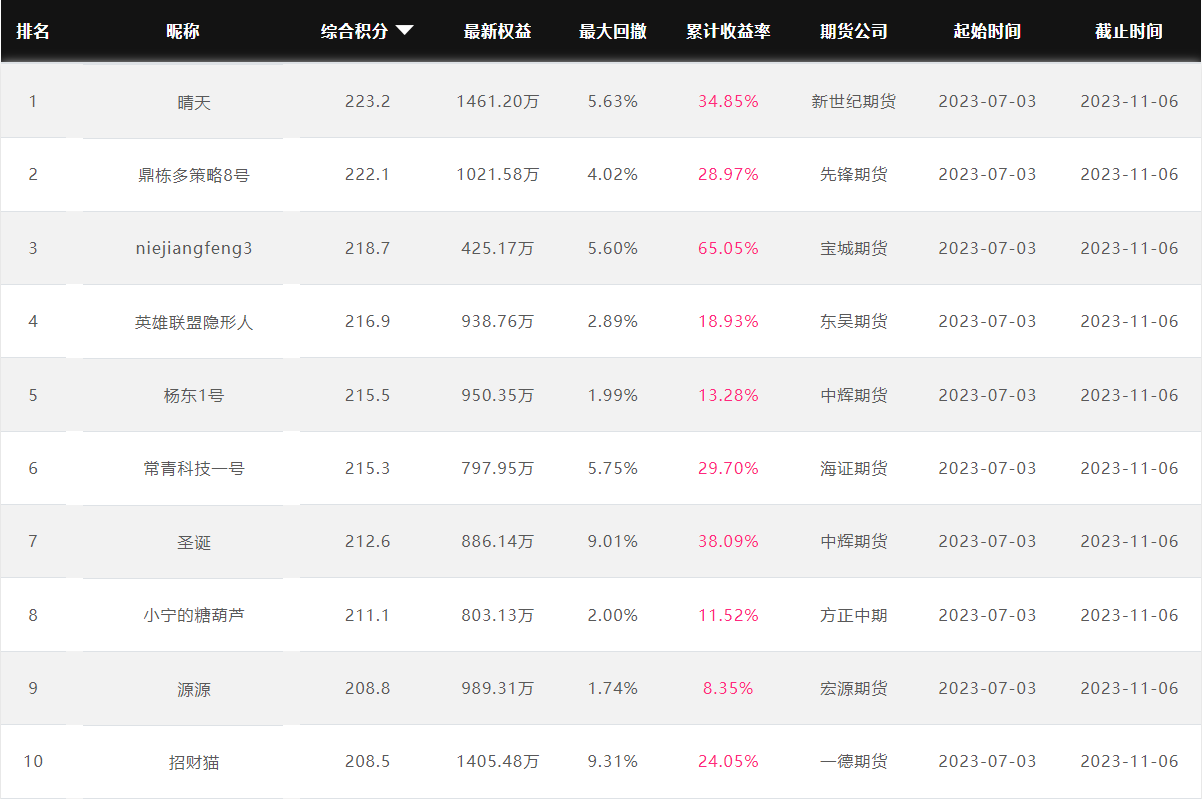1202x799 pixels.
Task: Open trader 招财猫 nickname
Action: [x=194, y=762]
